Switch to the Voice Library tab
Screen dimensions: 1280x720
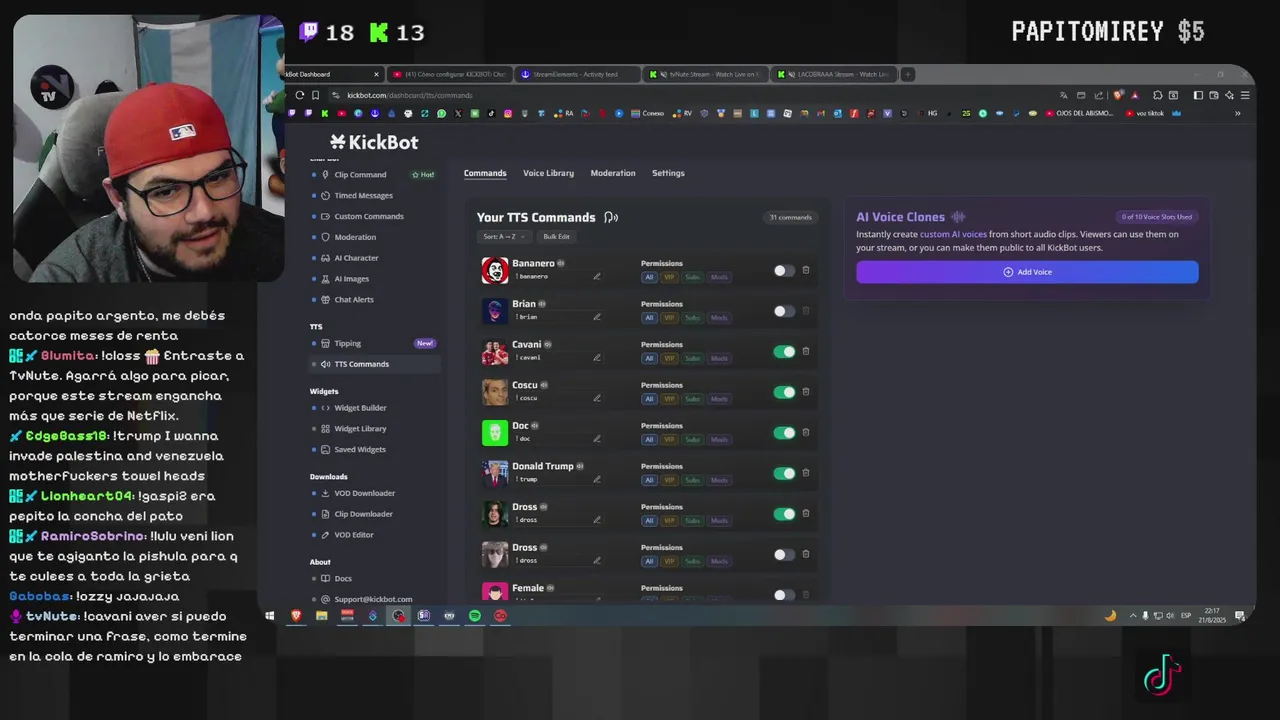coord(548,173)
